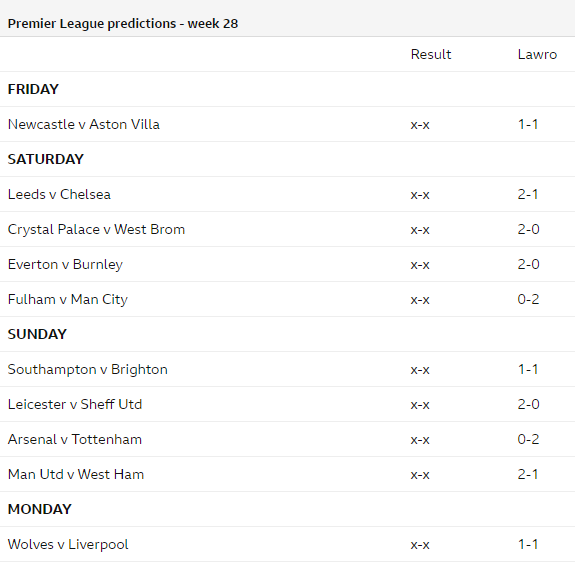The image size is (575, 562).
Task: Select the Lawro column header
Action: click(537, 54)
